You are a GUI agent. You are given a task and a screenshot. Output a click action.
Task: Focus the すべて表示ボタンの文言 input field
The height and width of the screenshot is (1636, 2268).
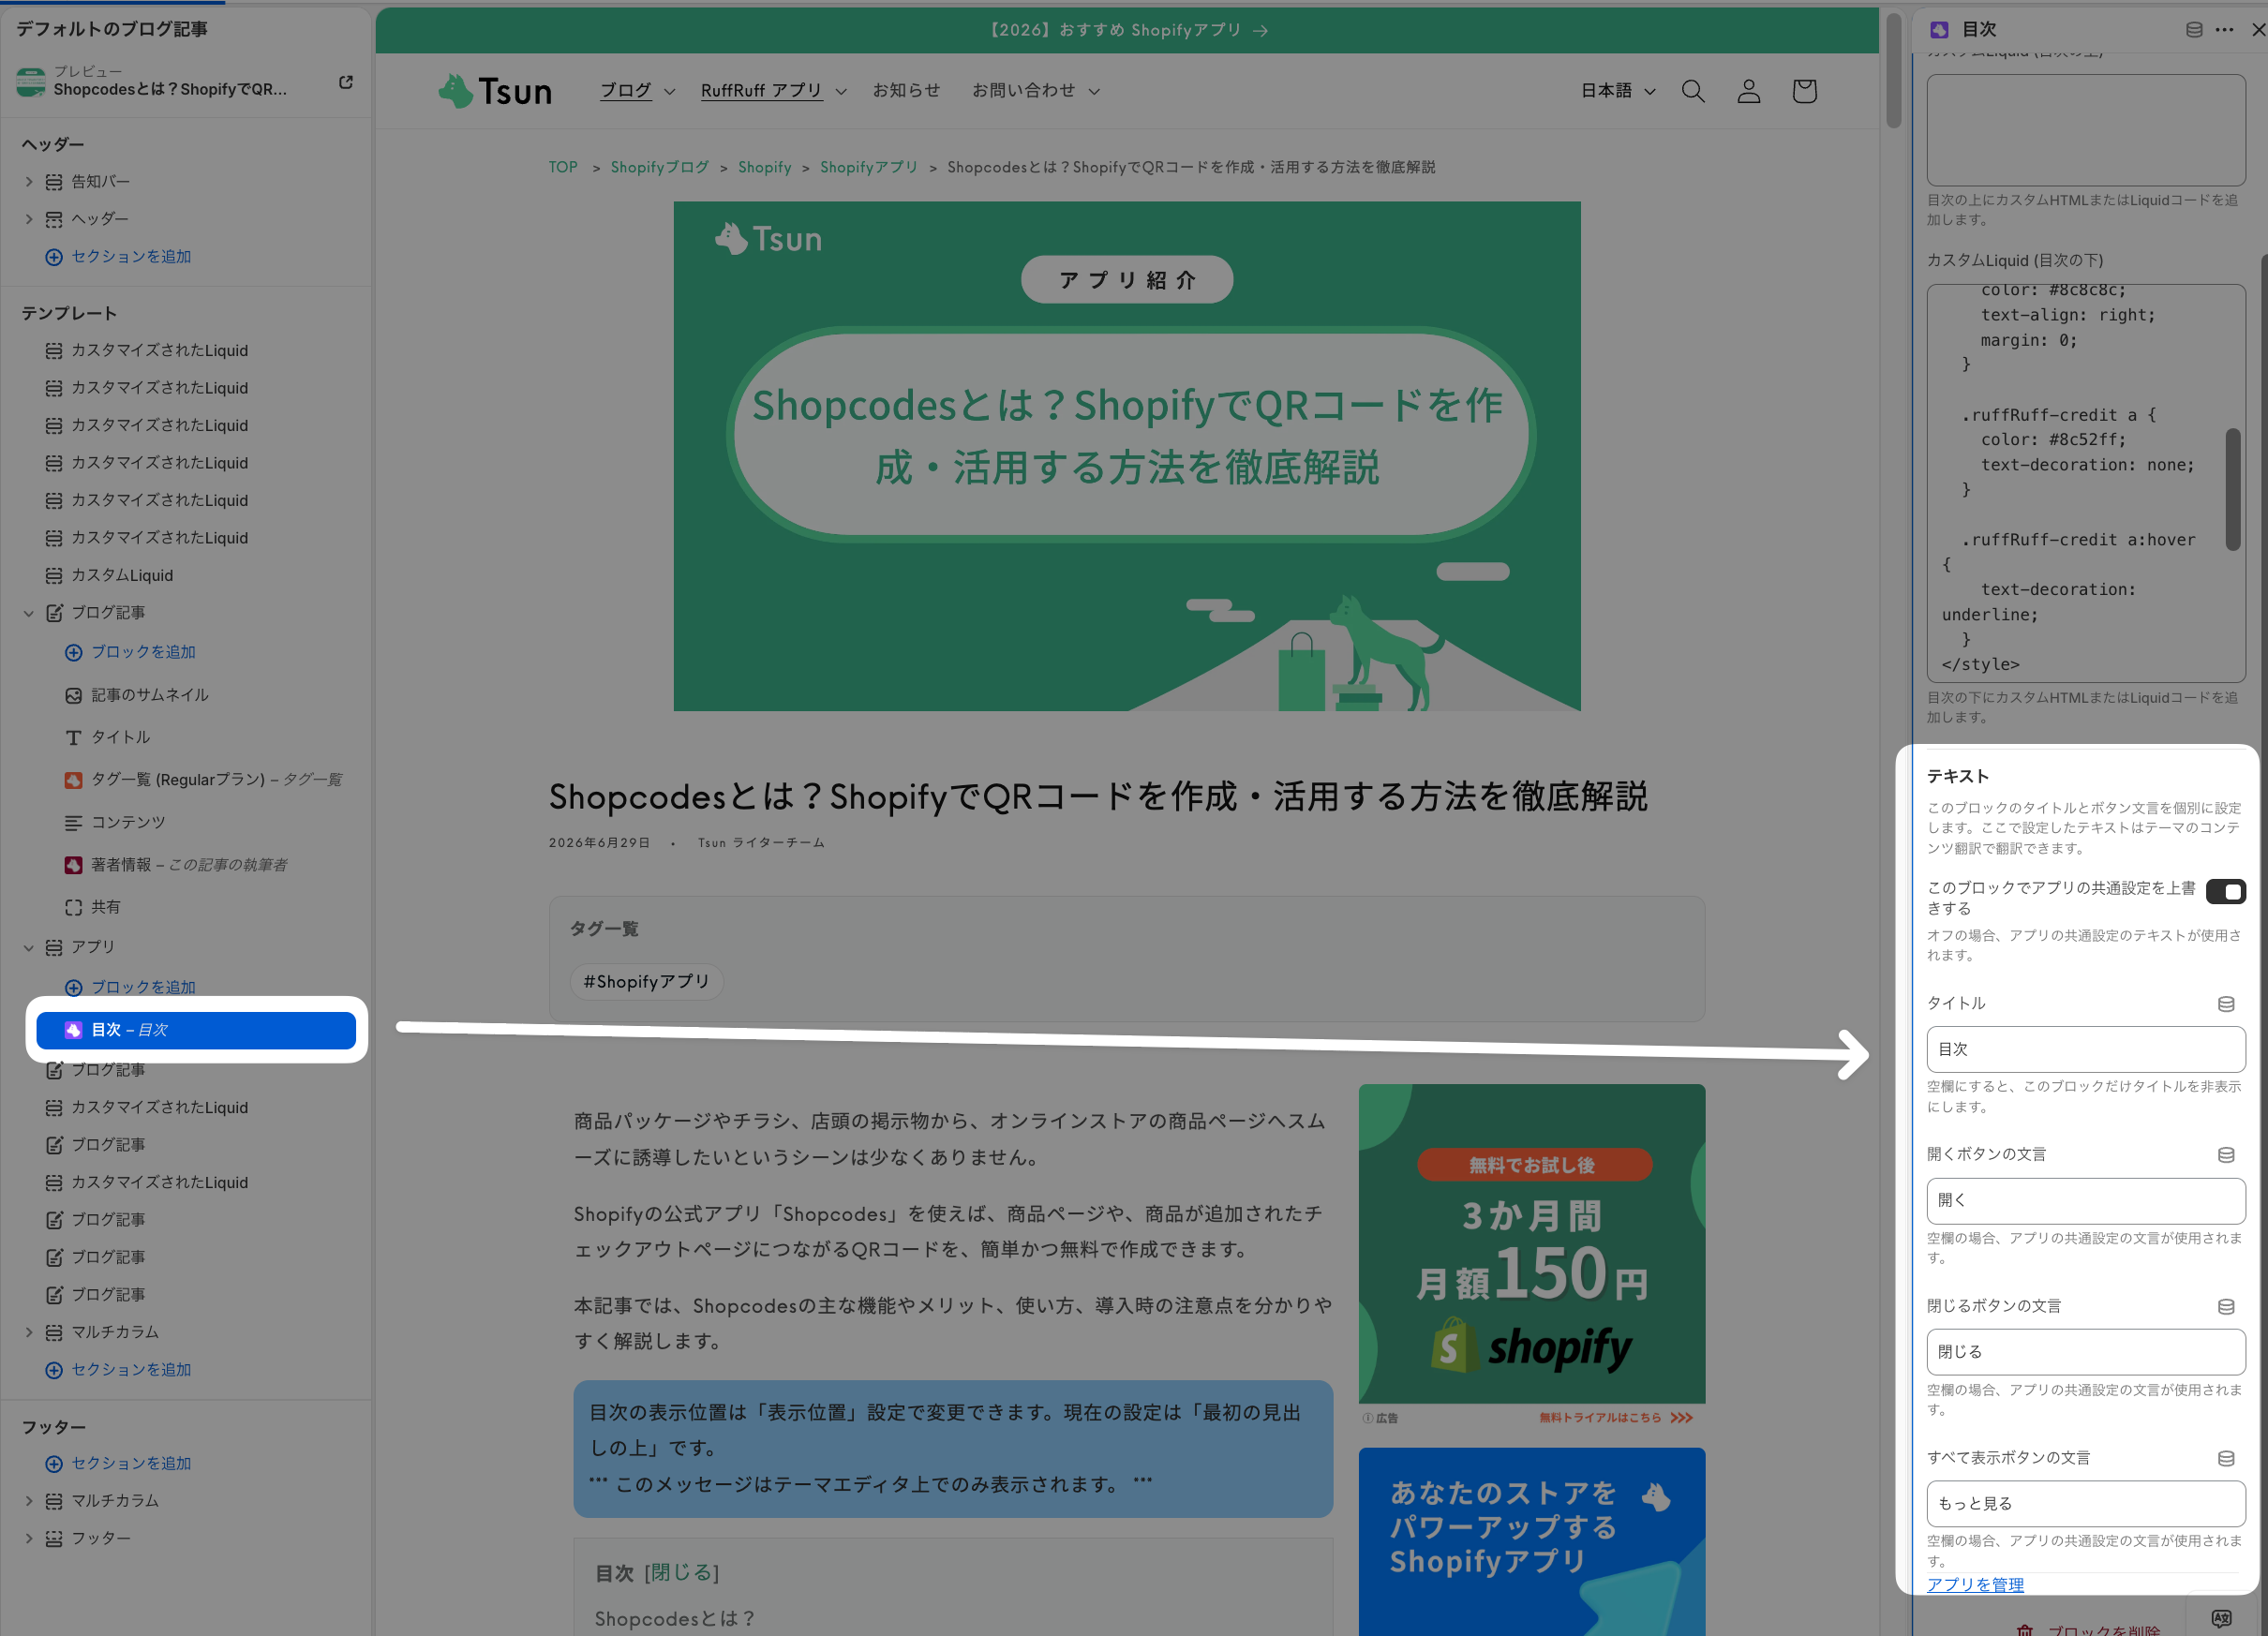(x=2086, y=1504)
